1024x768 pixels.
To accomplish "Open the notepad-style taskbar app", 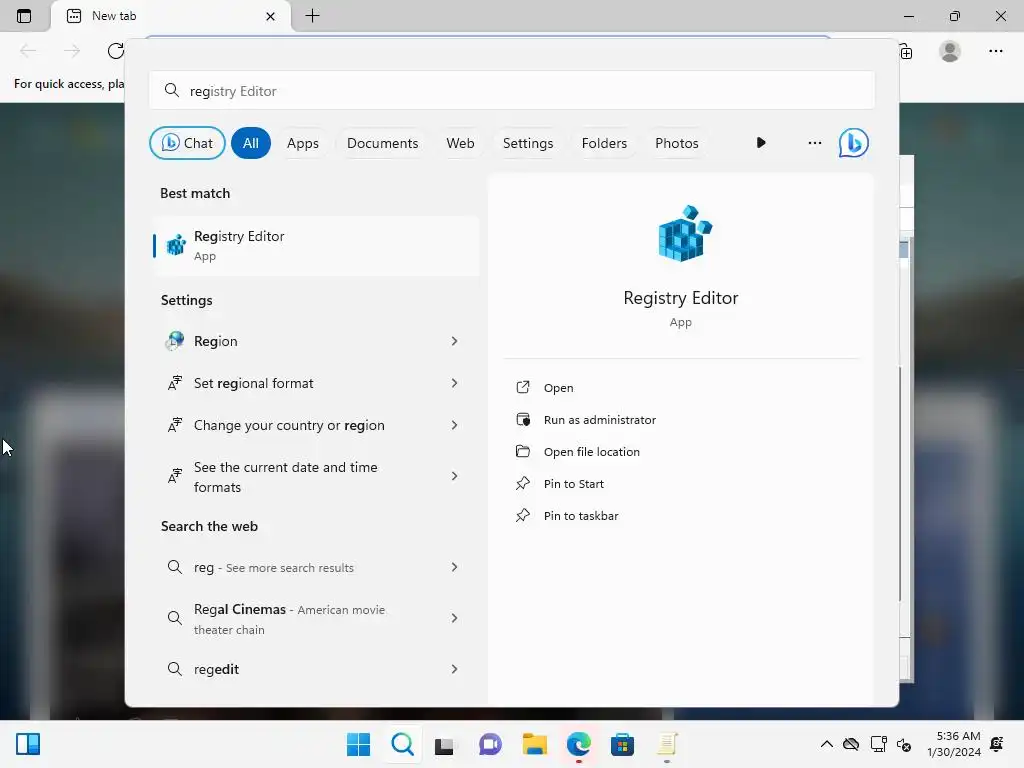I will coord(667,744).
